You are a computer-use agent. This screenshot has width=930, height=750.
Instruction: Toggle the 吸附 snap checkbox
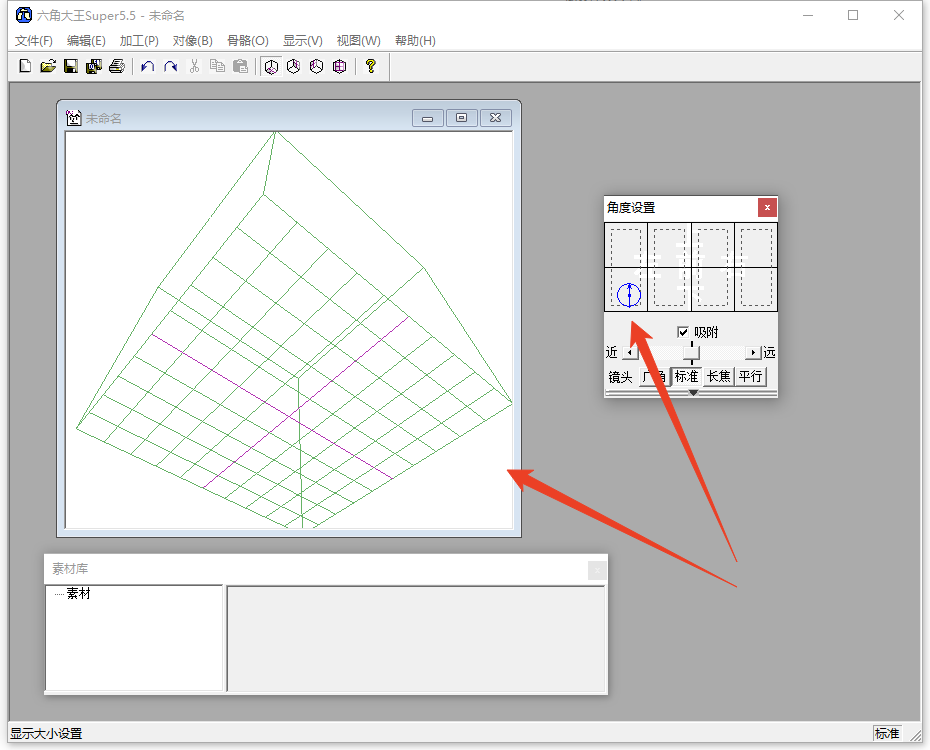click(x=684, y=332)
